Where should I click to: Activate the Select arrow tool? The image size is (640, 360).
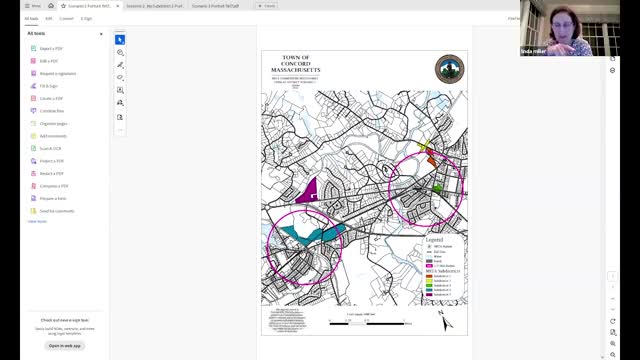point(120,40)
